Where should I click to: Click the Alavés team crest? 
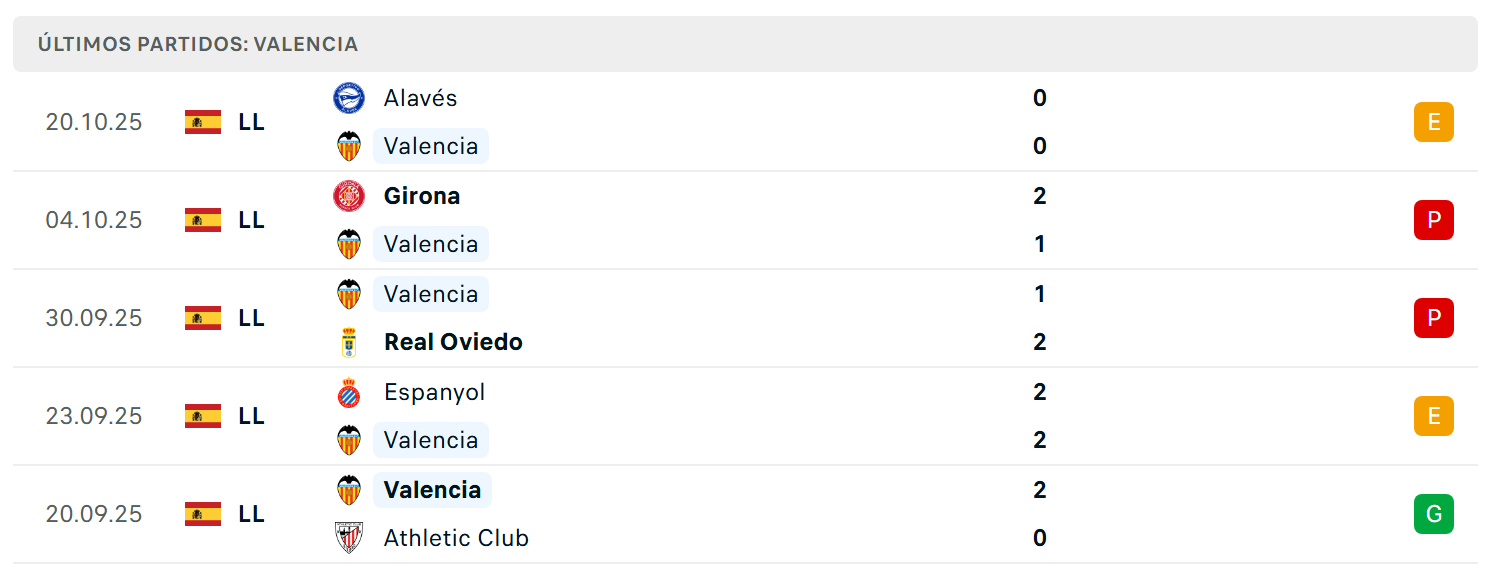pyautogui.click(x=349, y=98)
